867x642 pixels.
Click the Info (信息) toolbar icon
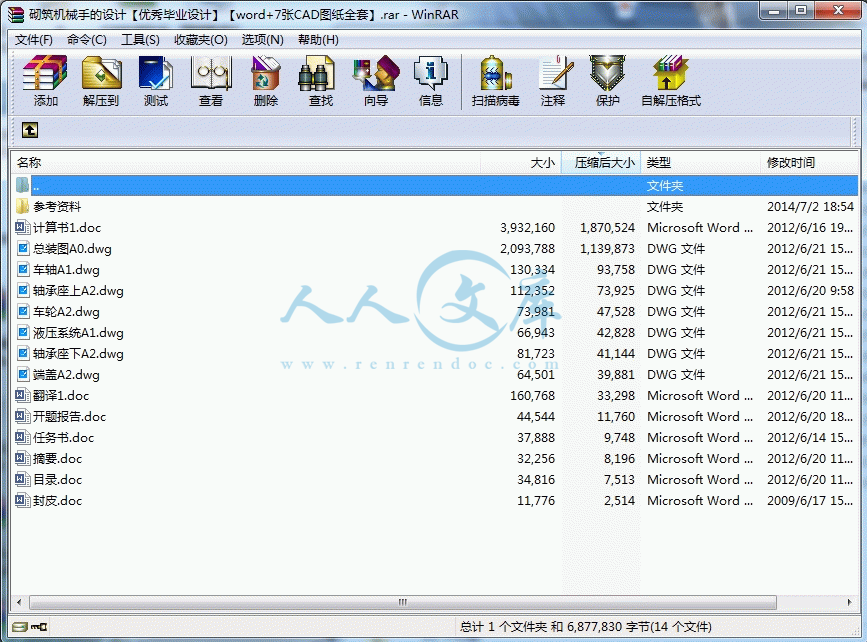(x=430, y=73)
